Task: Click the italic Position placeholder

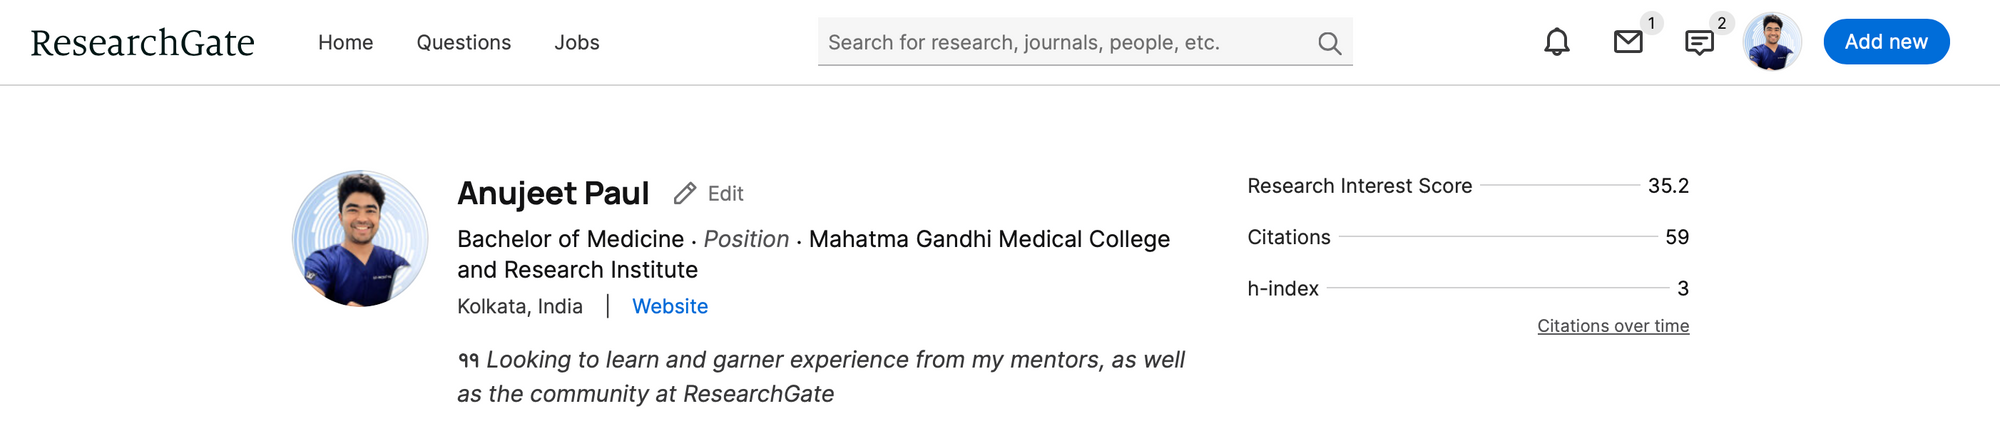Action: coord(746,239)
